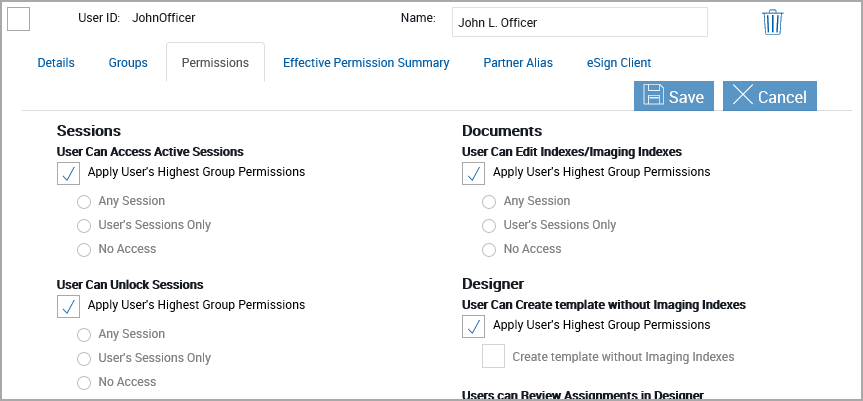The image size is (863, 401).
Task: Switch to the Groups tab
Action: pos(128,63)
